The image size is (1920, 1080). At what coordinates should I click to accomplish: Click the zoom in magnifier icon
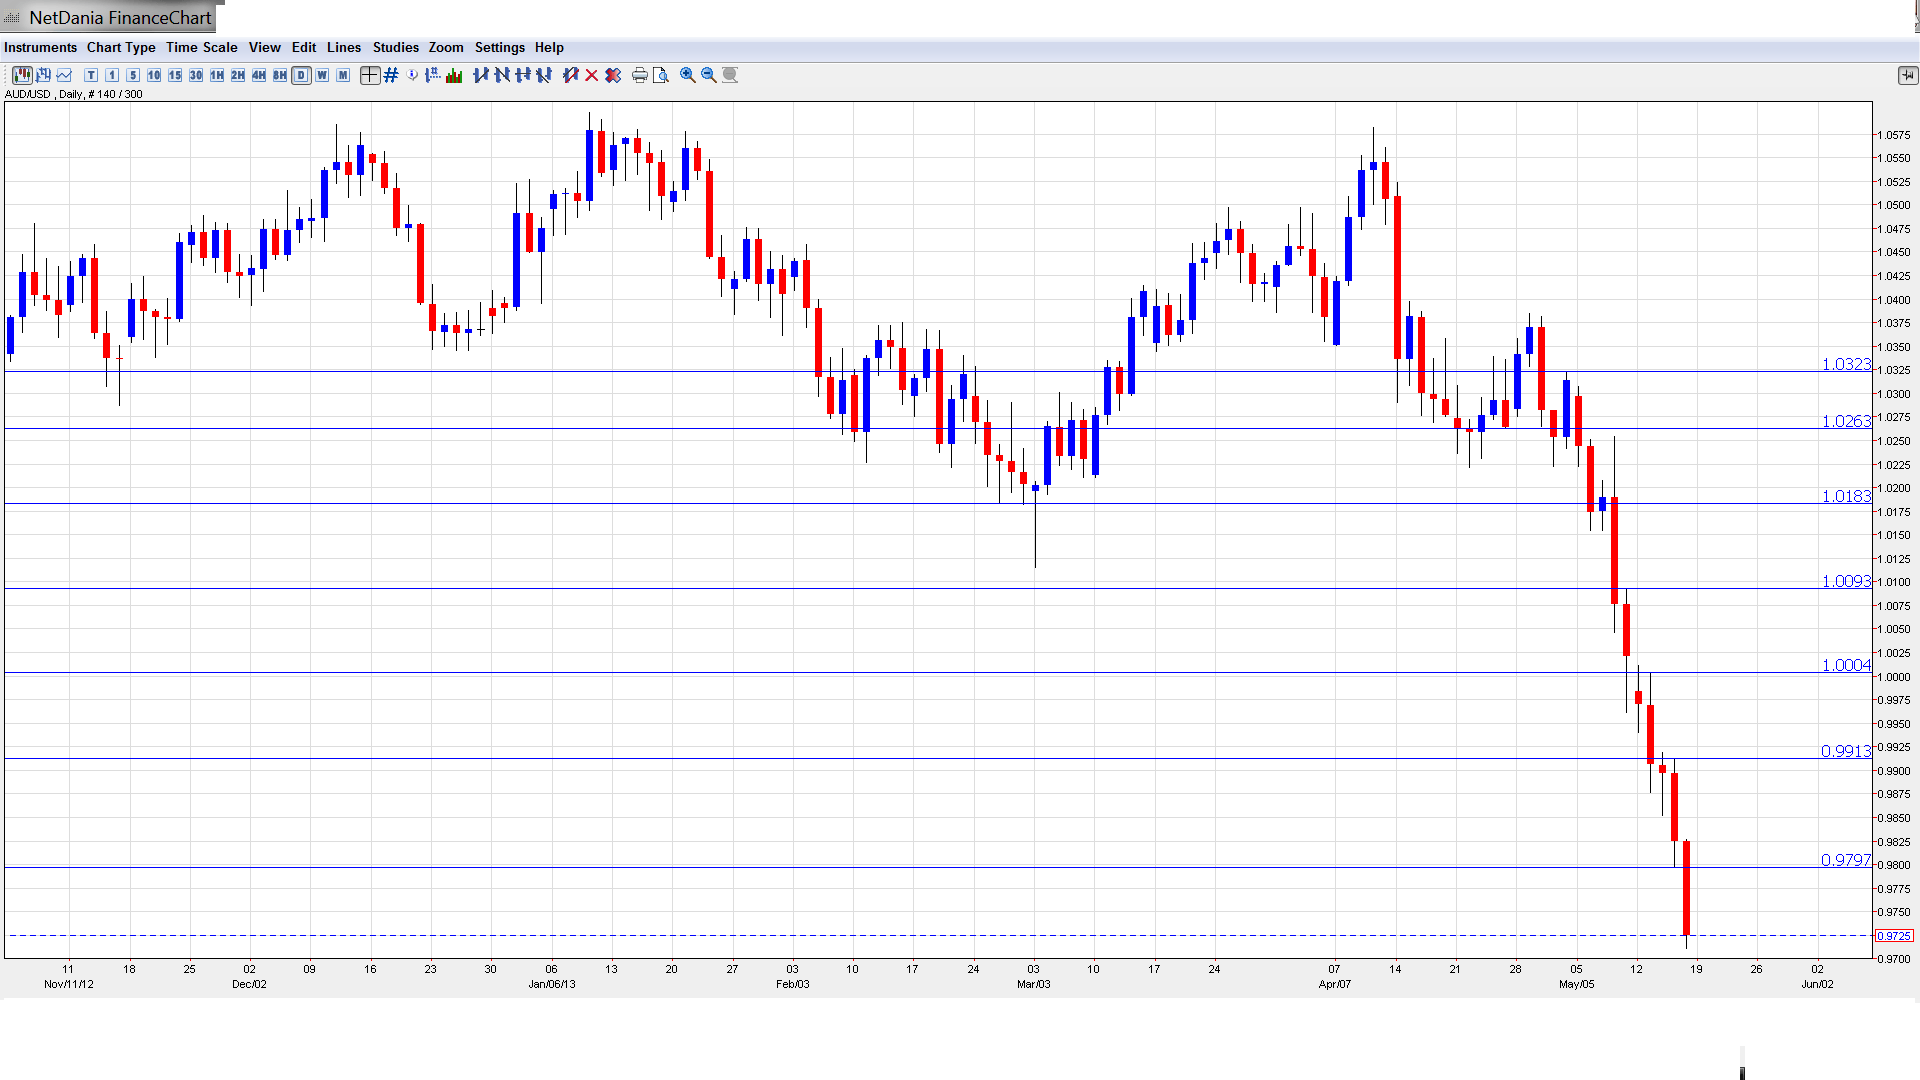point(688,75)
